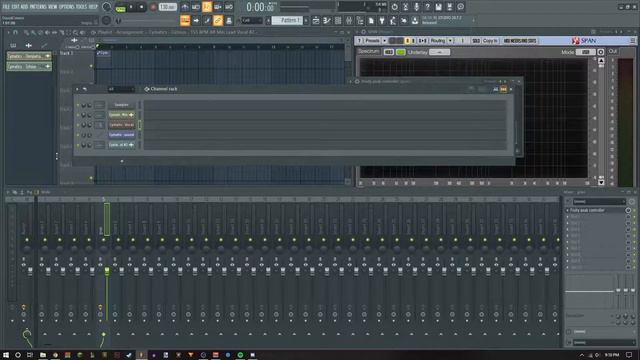Open the SPAN Underlay selector

[439, 52]
